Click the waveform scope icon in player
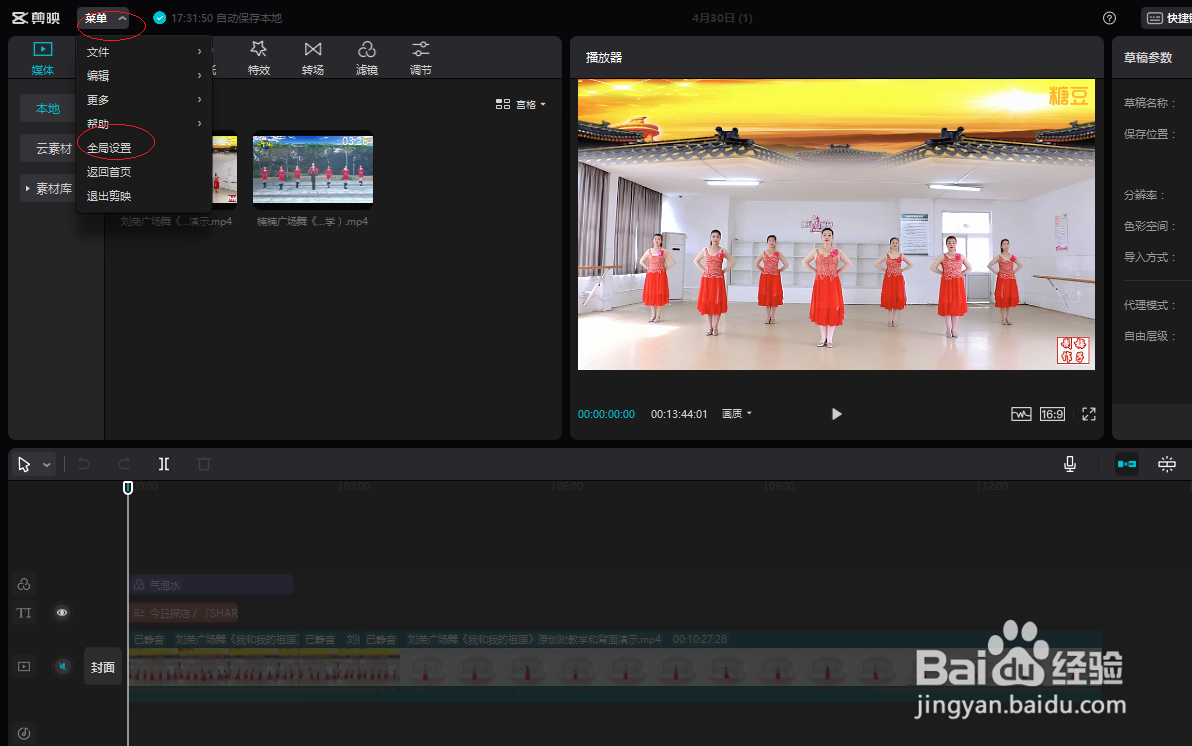The image size is (1192, 746). 1021,414
